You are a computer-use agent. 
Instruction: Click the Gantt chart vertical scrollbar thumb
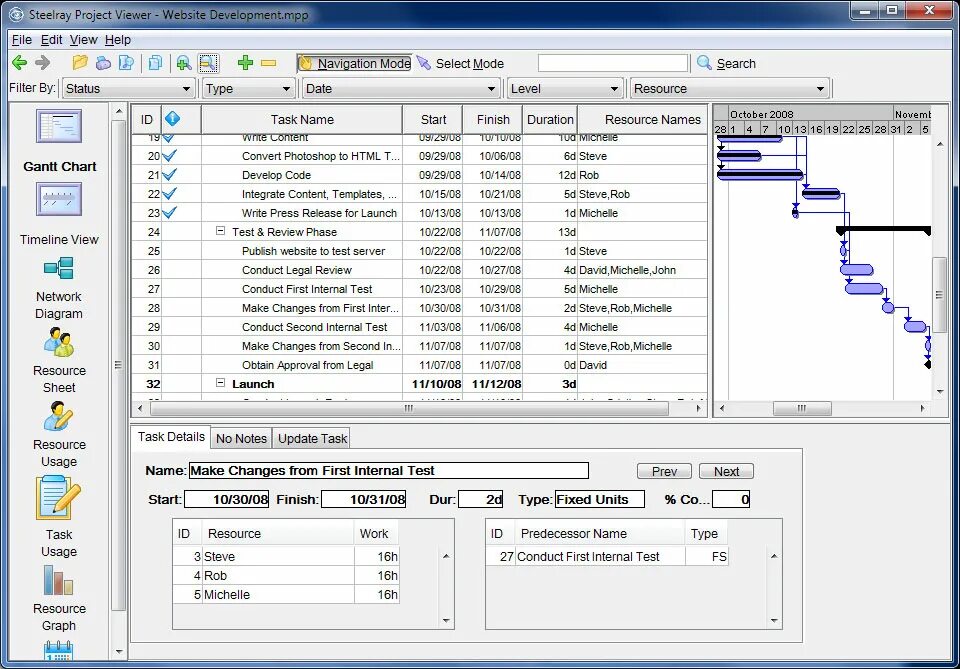(939, 295)
